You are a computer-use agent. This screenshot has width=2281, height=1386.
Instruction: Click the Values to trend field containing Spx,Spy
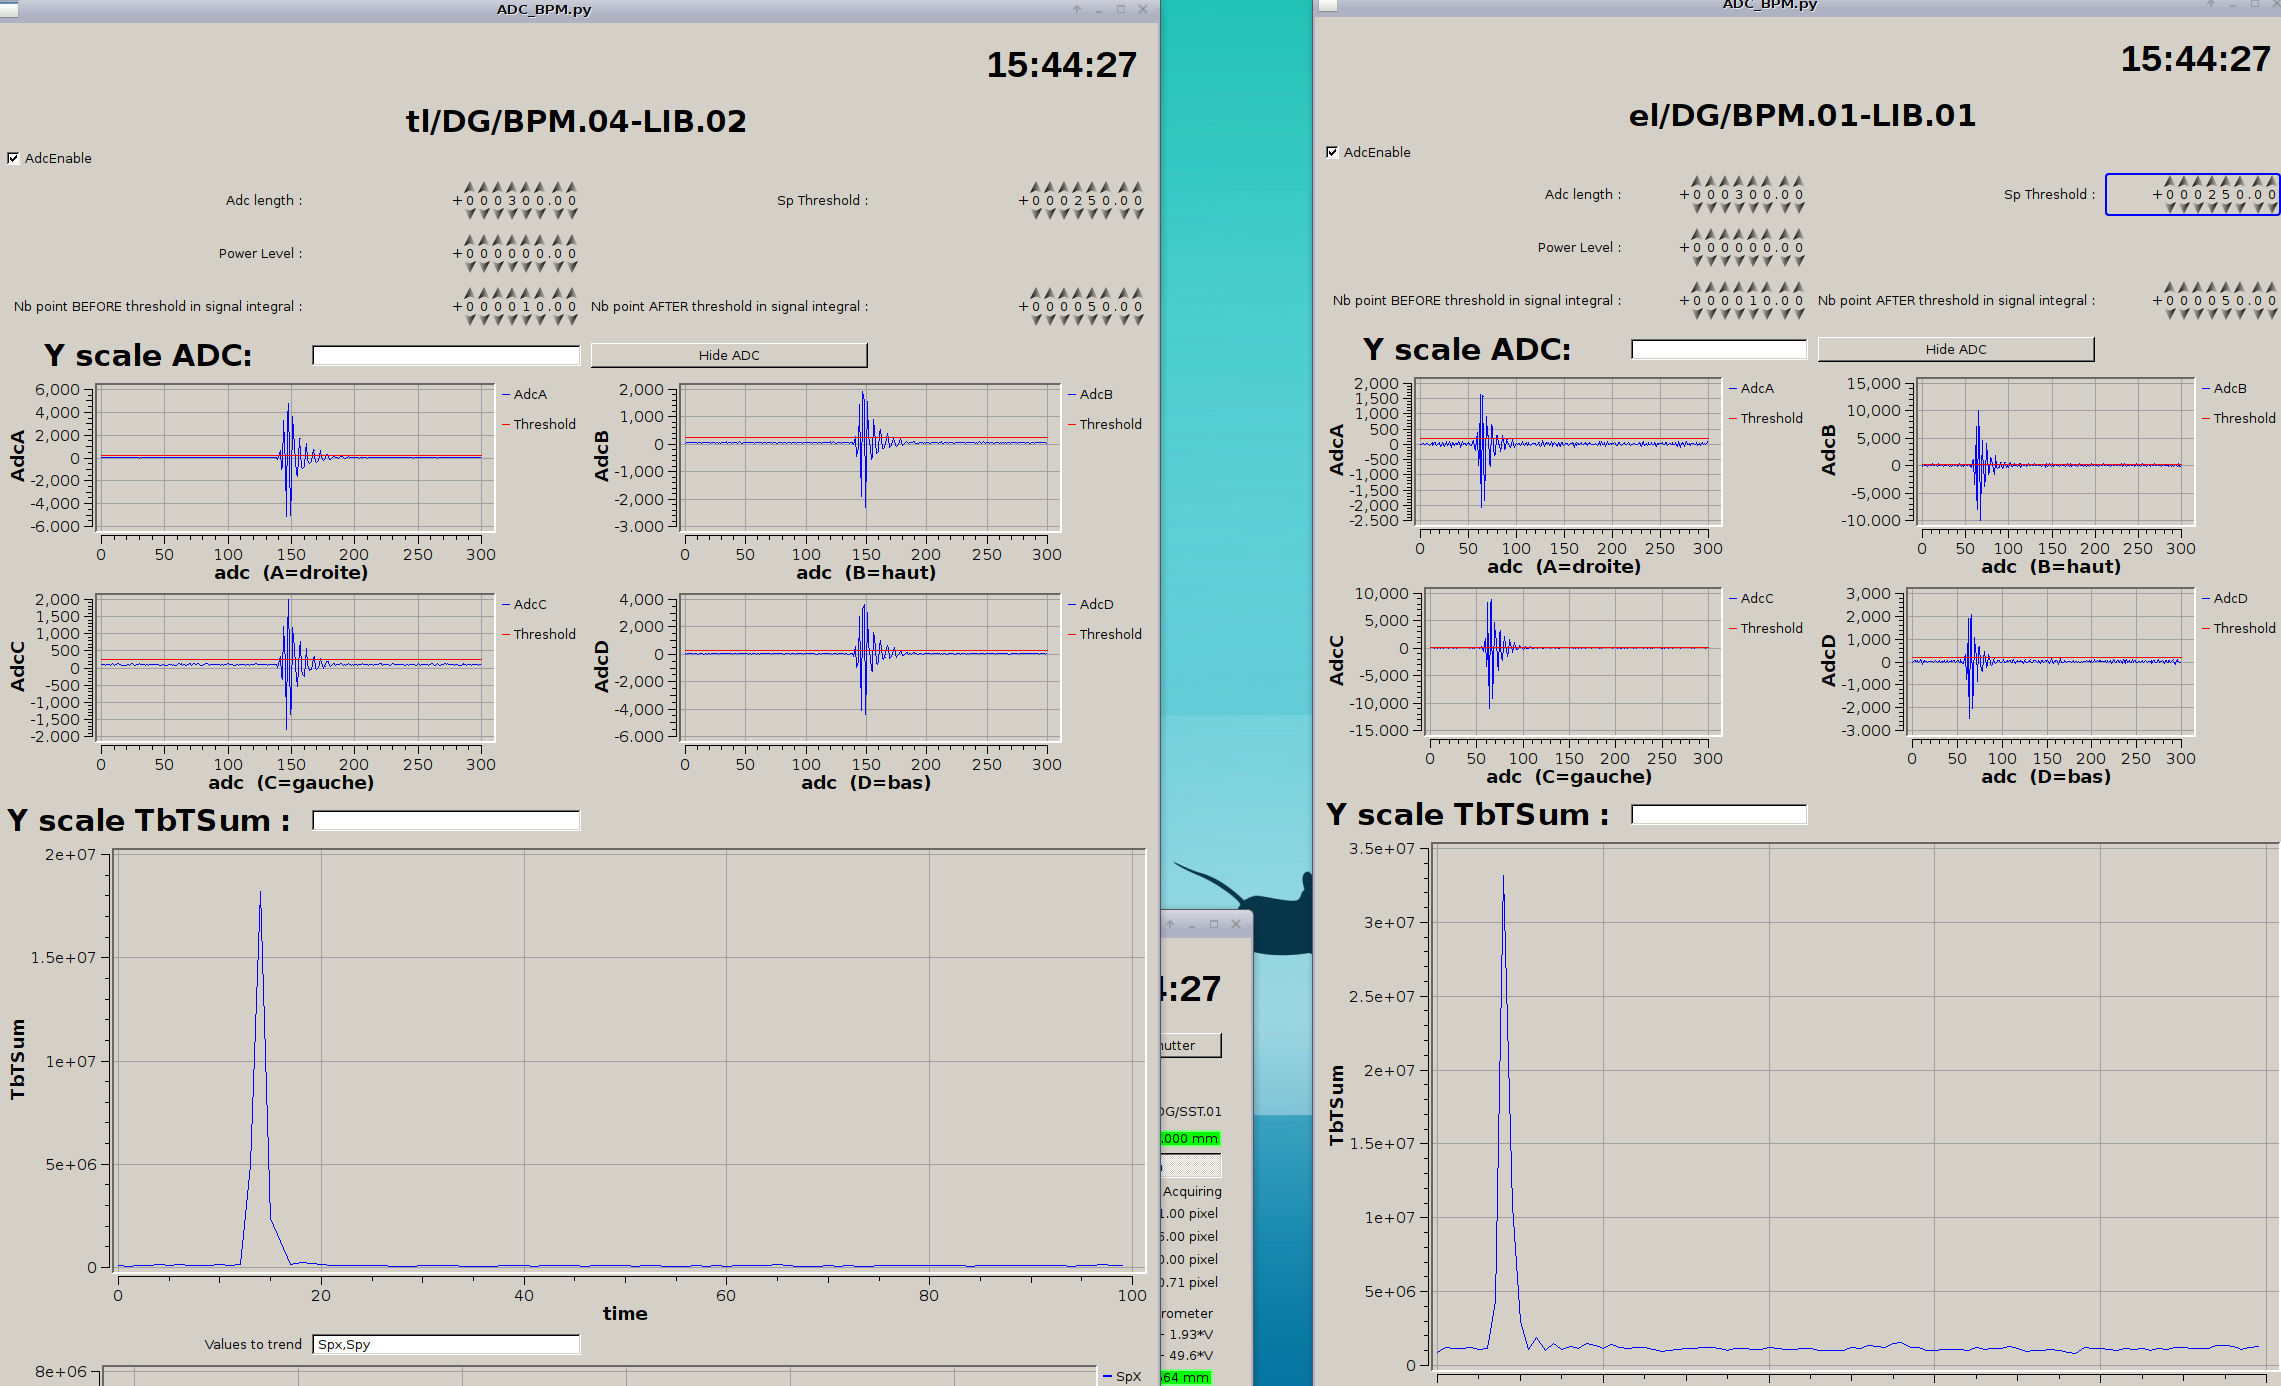pyautogui.click(x=446, y=1344)
